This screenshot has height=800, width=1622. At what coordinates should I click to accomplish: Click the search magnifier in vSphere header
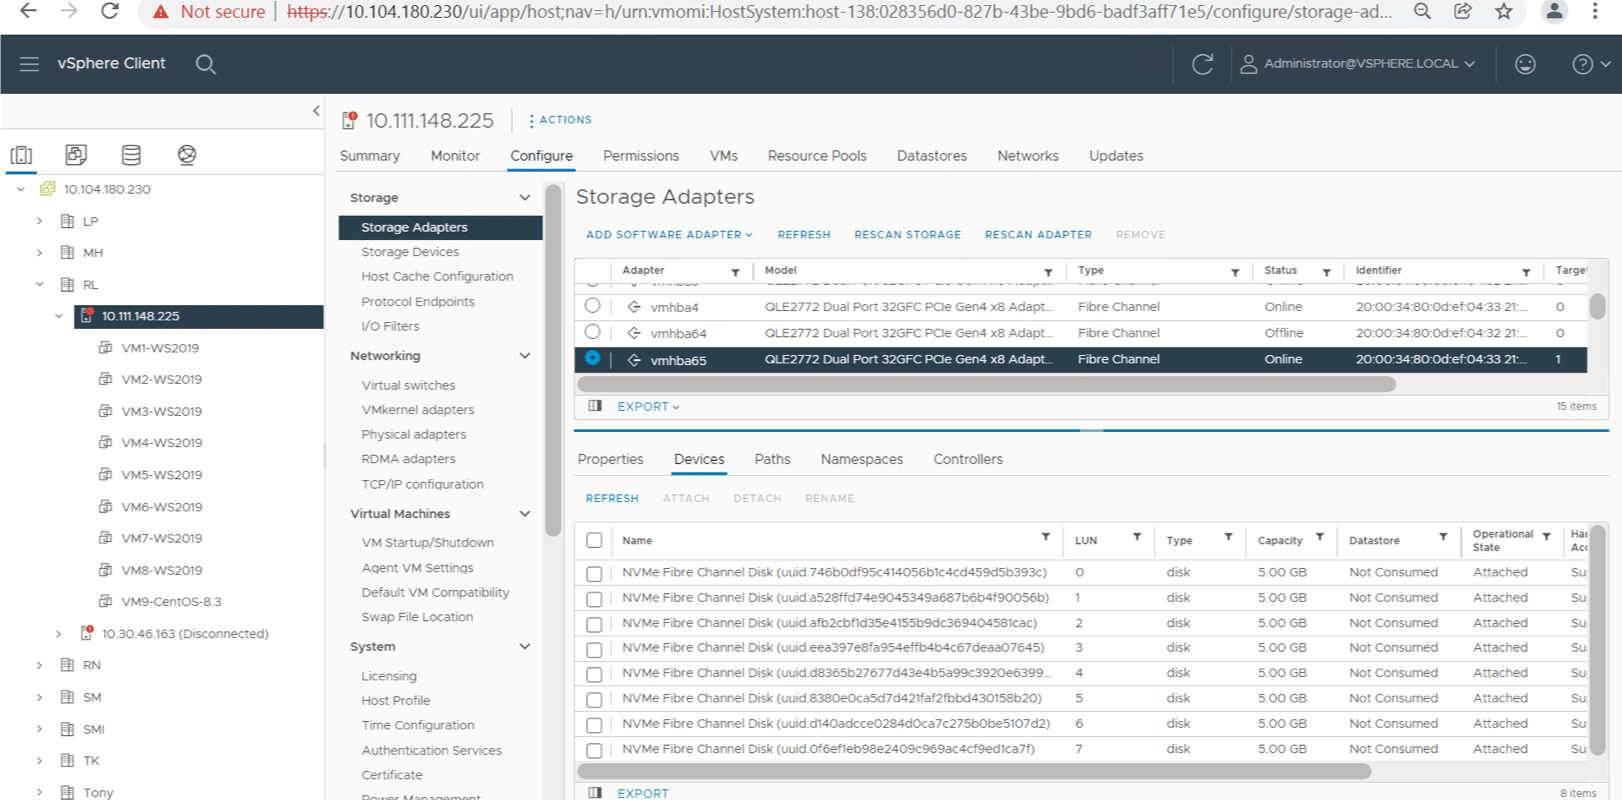tap(206, 64)
